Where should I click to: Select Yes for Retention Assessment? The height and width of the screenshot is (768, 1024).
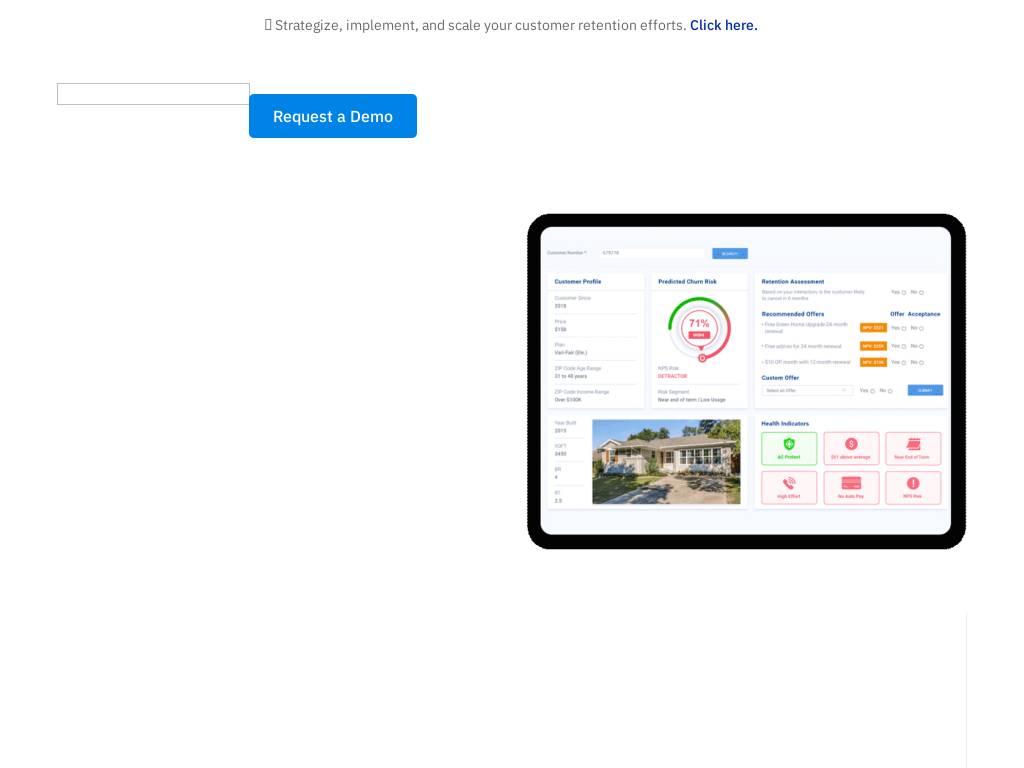coord(904,293)
